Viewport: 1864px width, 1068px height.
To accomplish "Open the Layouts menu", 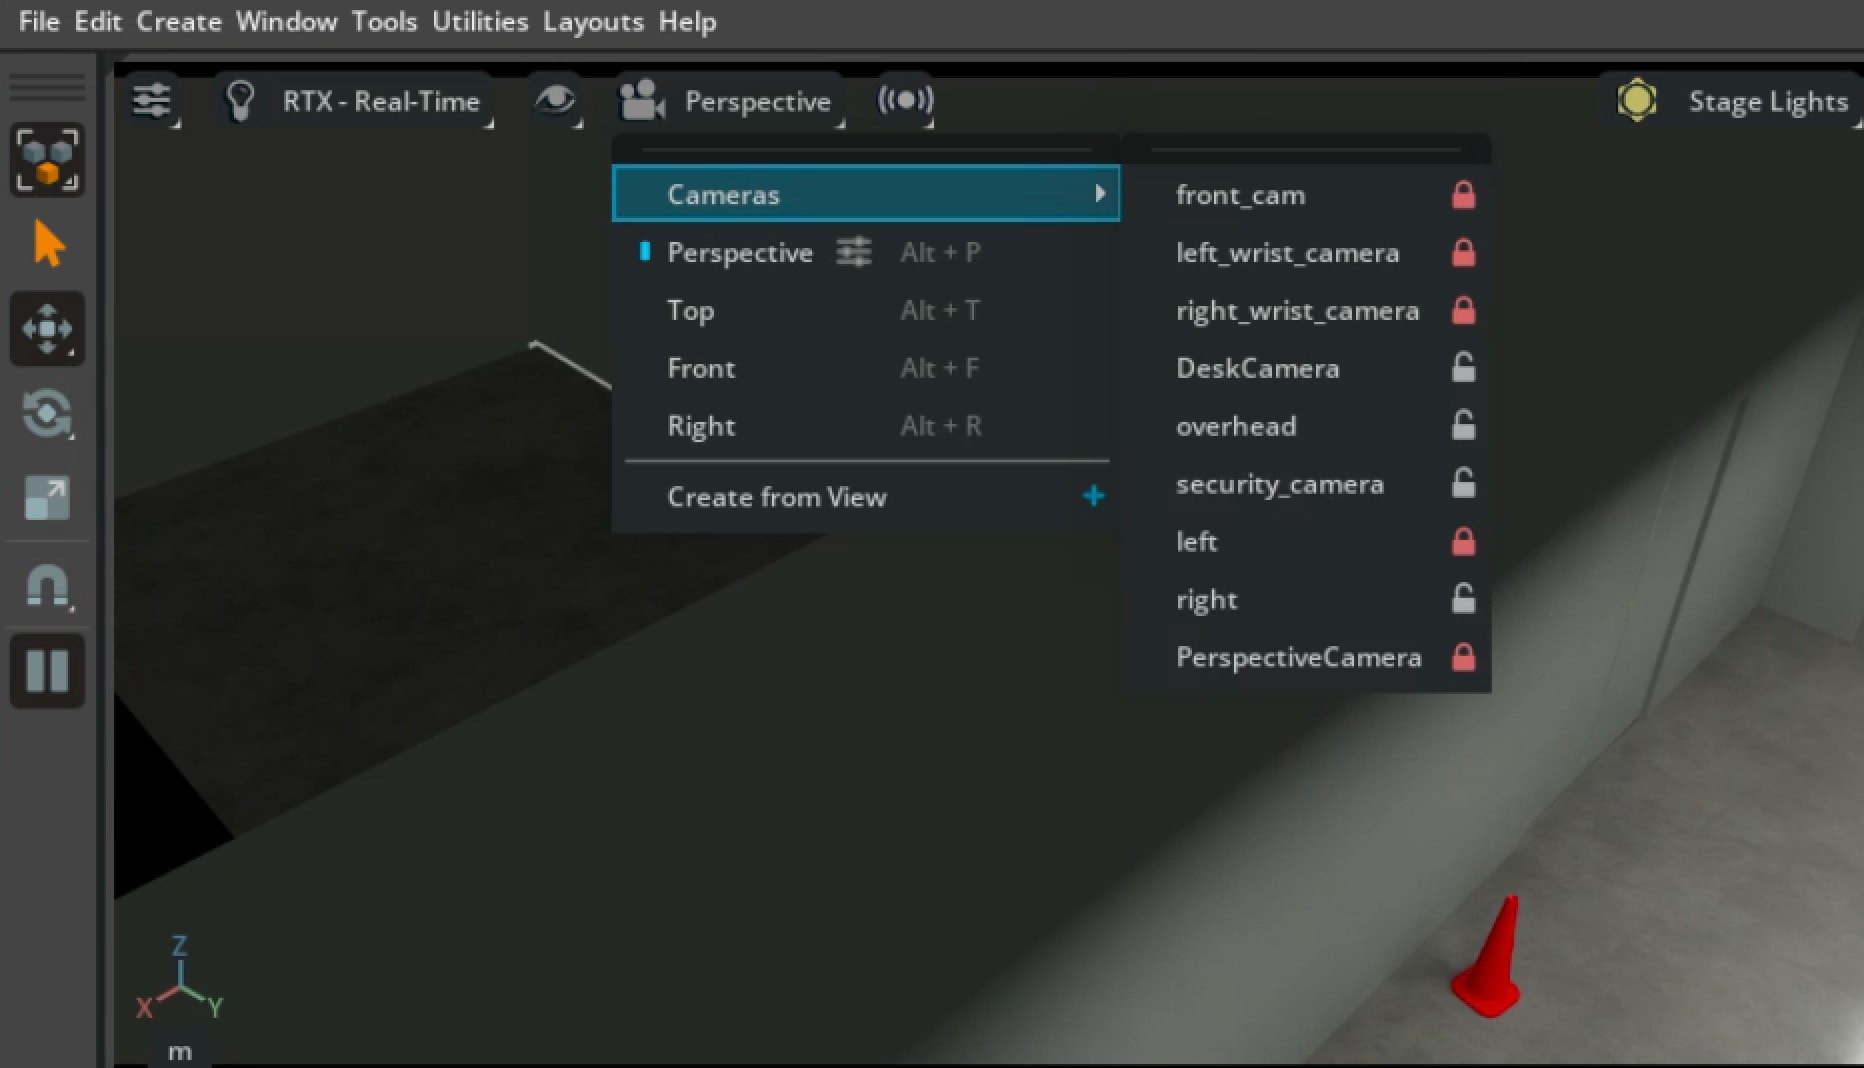I will [x=593, y=21].
